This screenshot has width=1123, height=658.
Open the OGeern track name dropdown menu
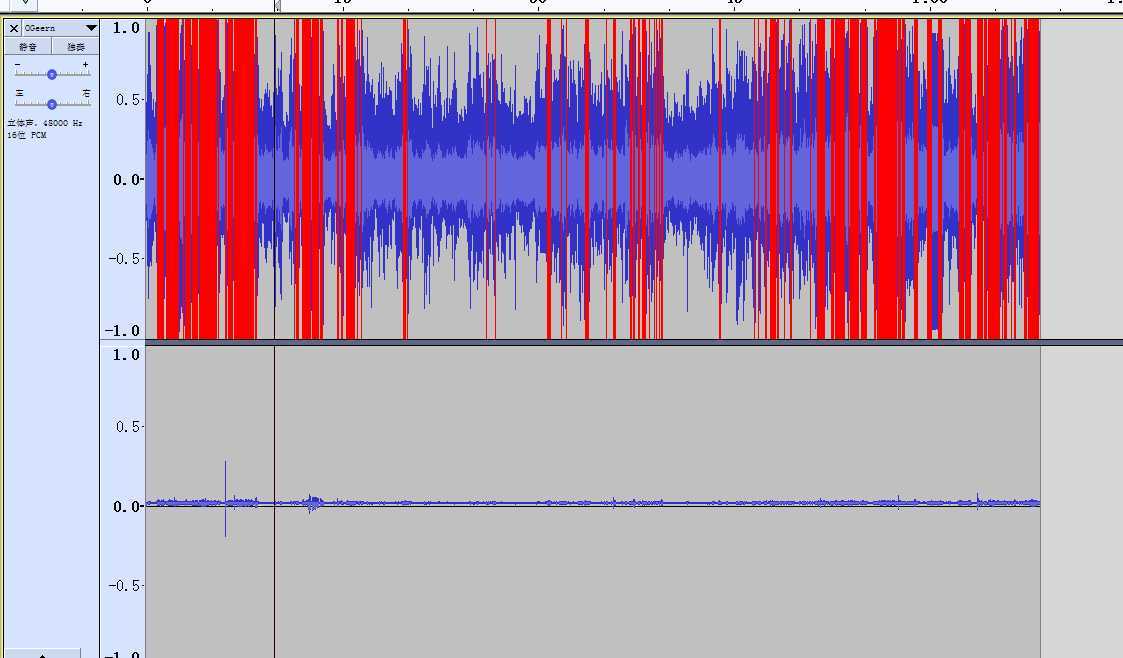91,28
